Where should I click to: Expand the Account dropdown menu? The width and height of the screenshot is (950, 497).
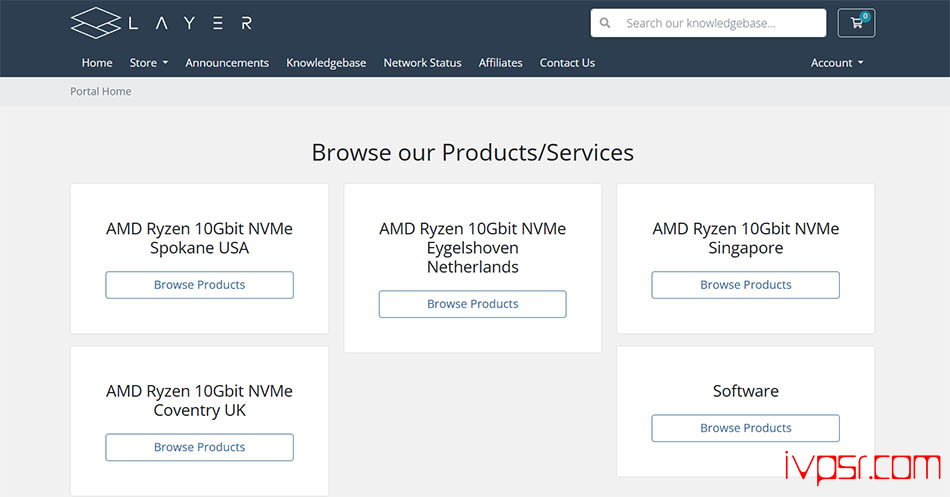836,63
